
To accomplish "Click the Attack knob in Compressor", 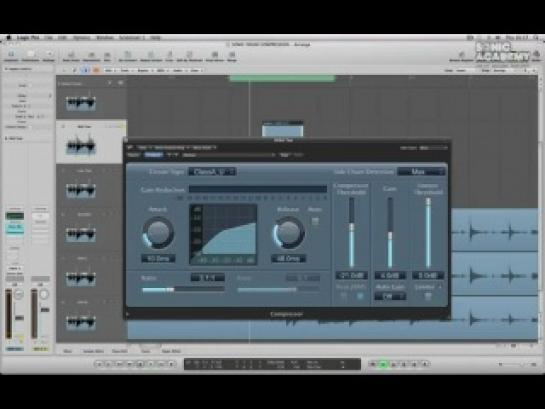I will click(158, 232).
